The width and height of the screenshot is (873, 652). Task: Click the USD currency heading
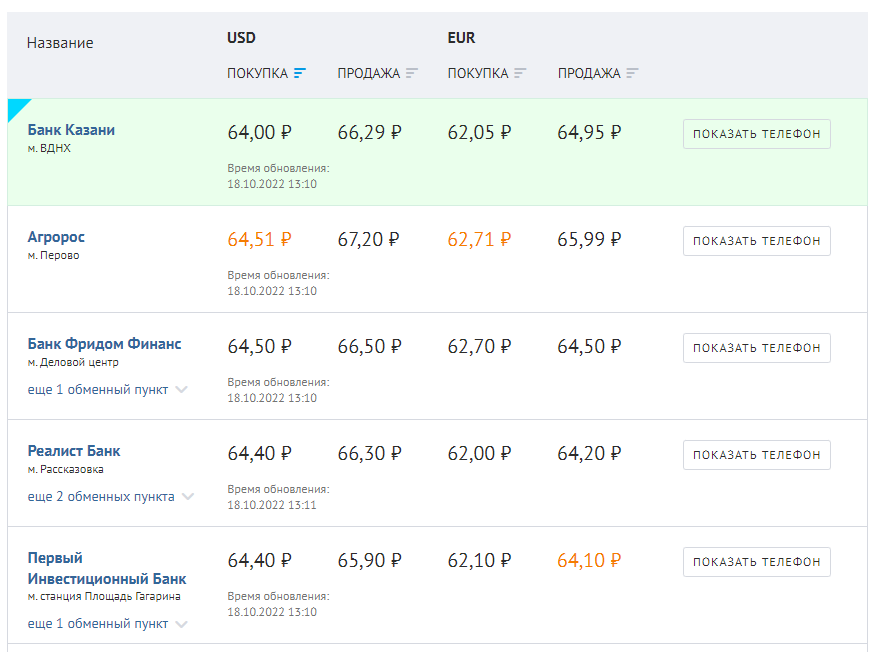coord(241,38)
